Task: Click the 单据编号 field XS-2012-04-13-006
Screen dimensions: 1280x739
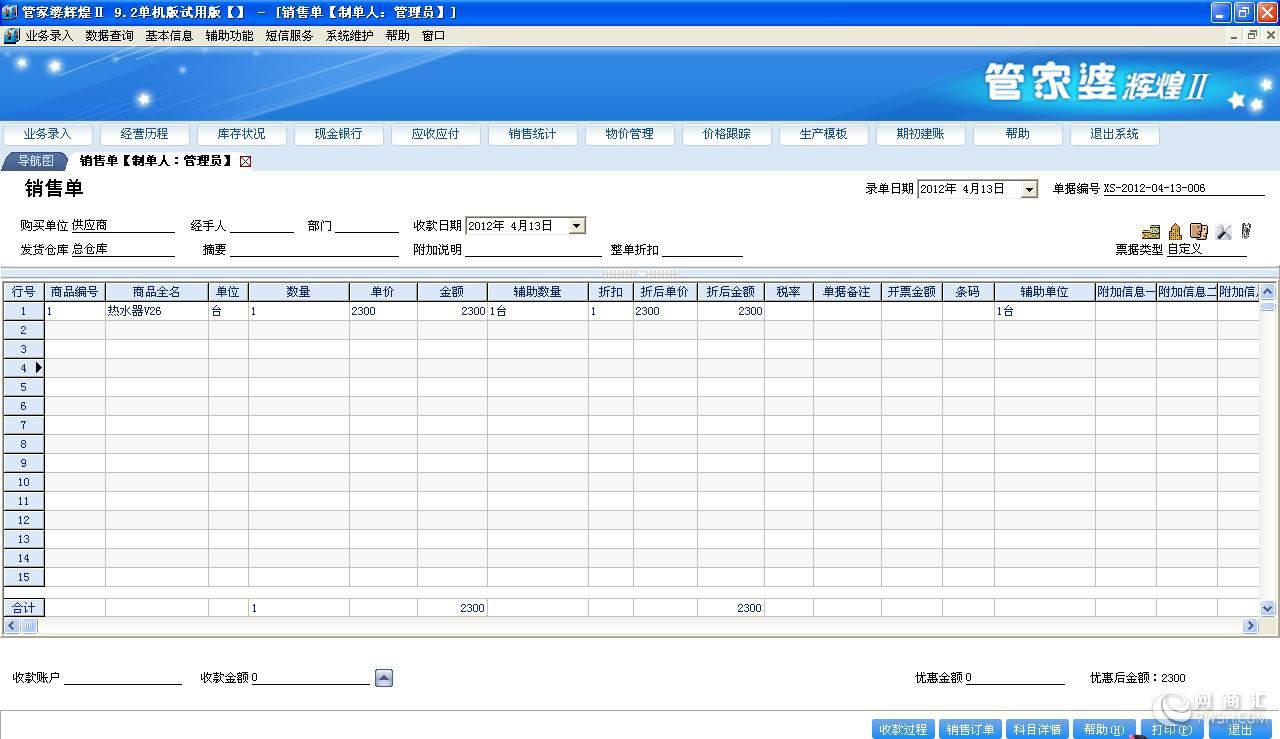Action: point(1184,189)
